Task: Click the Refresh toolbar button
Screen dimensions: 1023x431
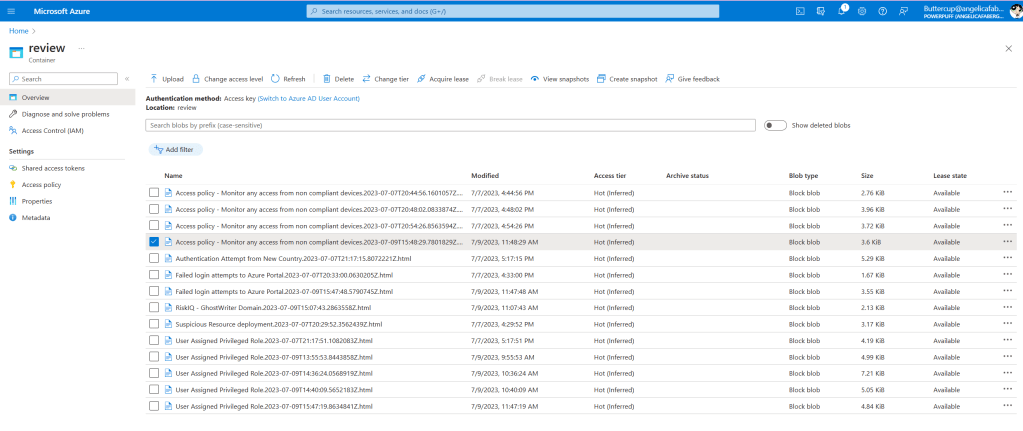Action: pyautogui.click(x=288, y=78)
